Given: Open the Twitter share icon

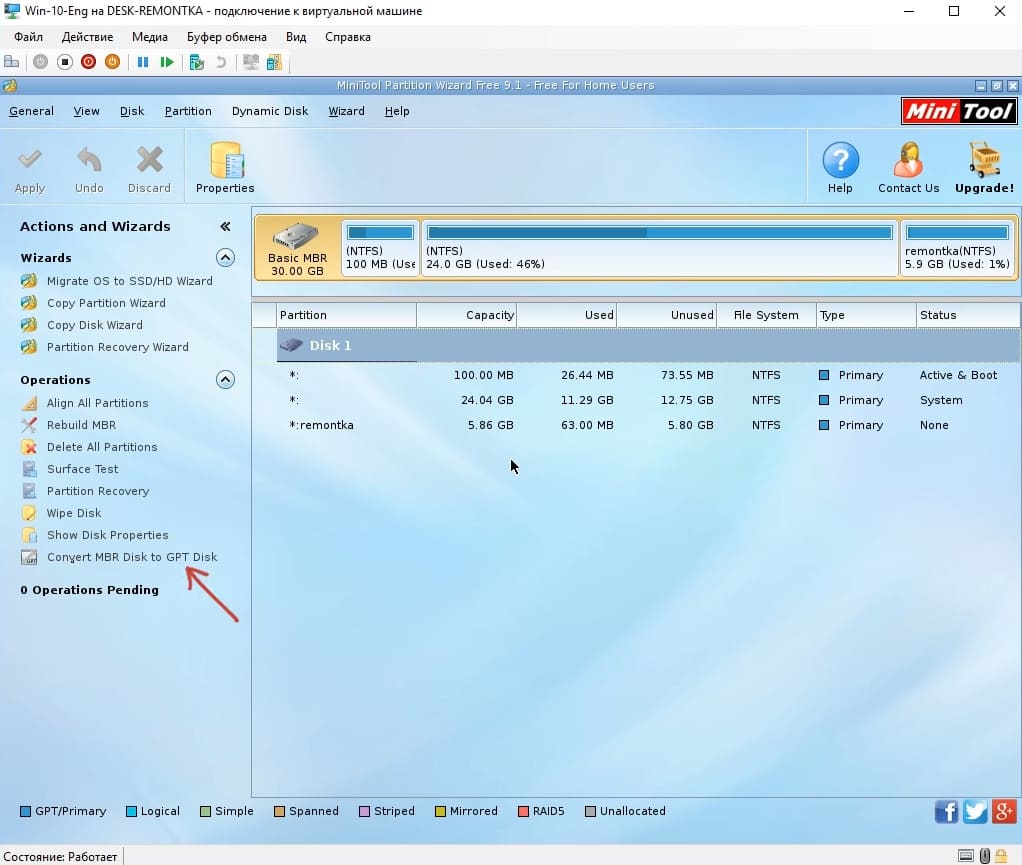Looking at the screenshot, I should tap(975, 812).
